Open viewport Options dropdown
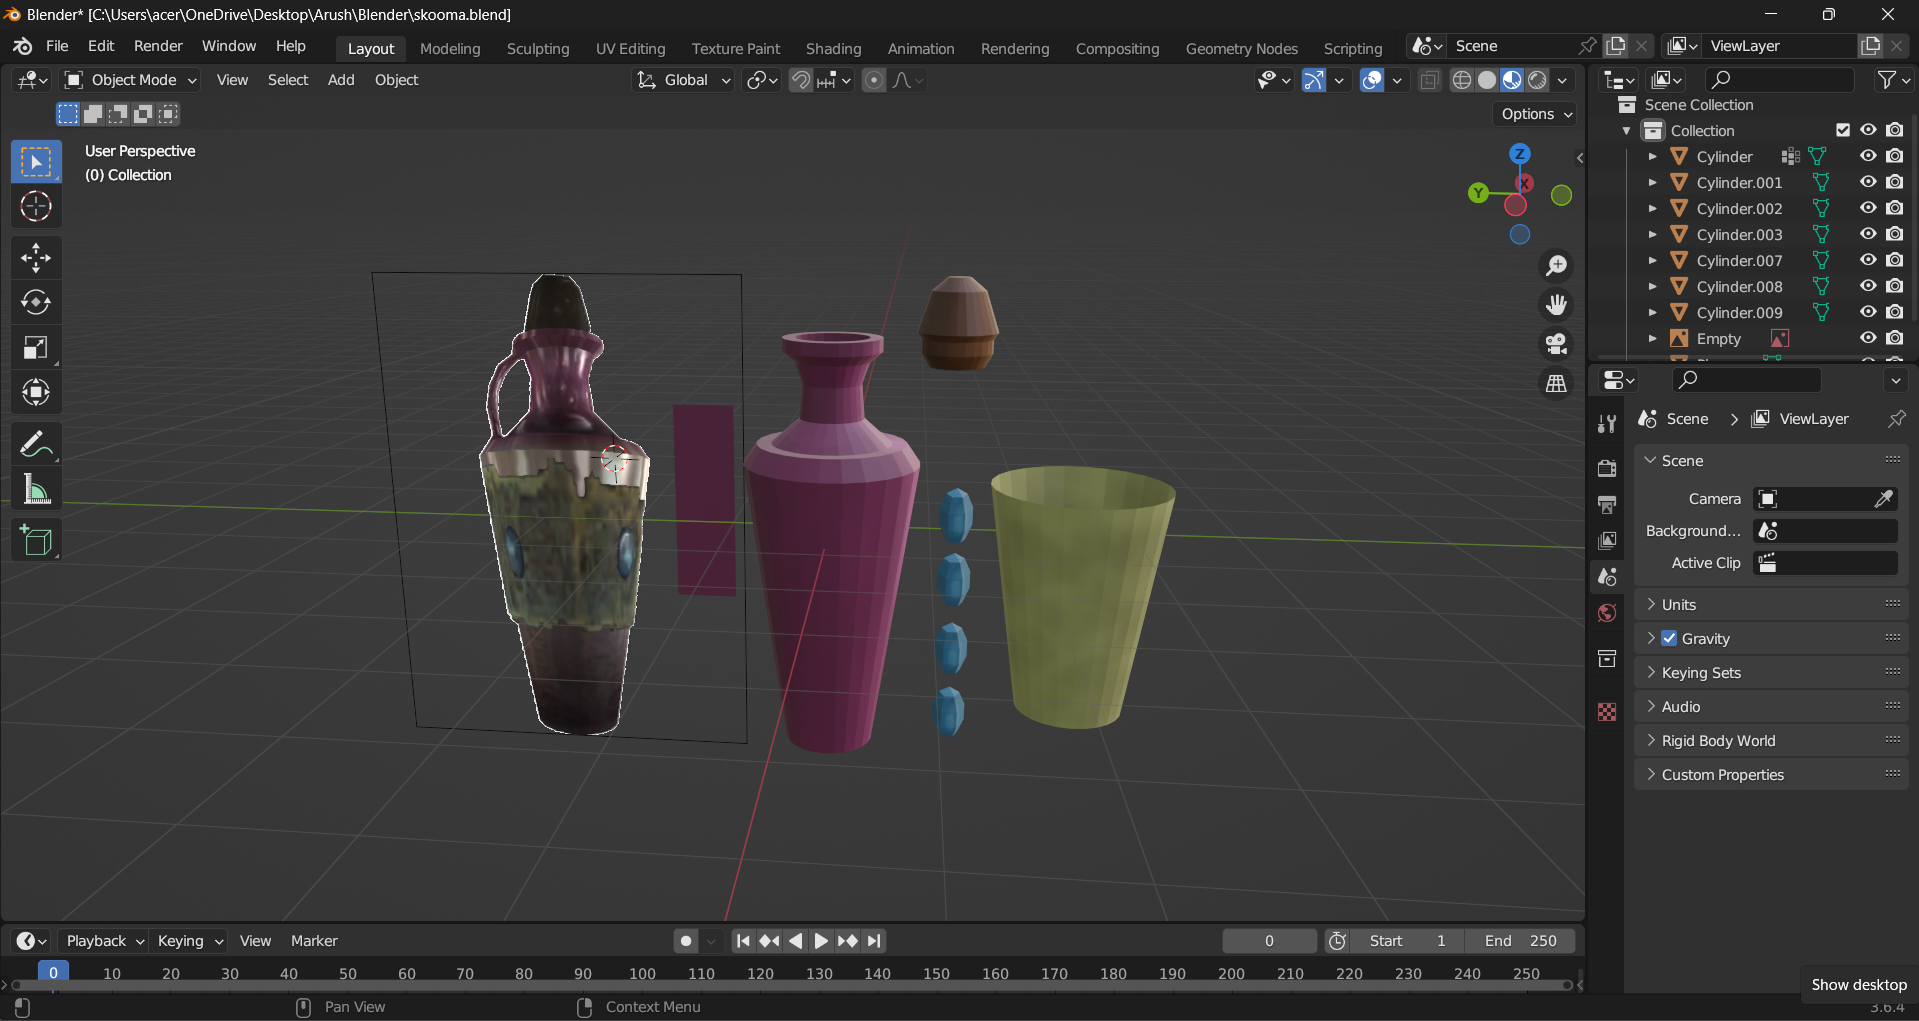The height and width of the screenshot is (1021, 1919). click(1536, 114)
